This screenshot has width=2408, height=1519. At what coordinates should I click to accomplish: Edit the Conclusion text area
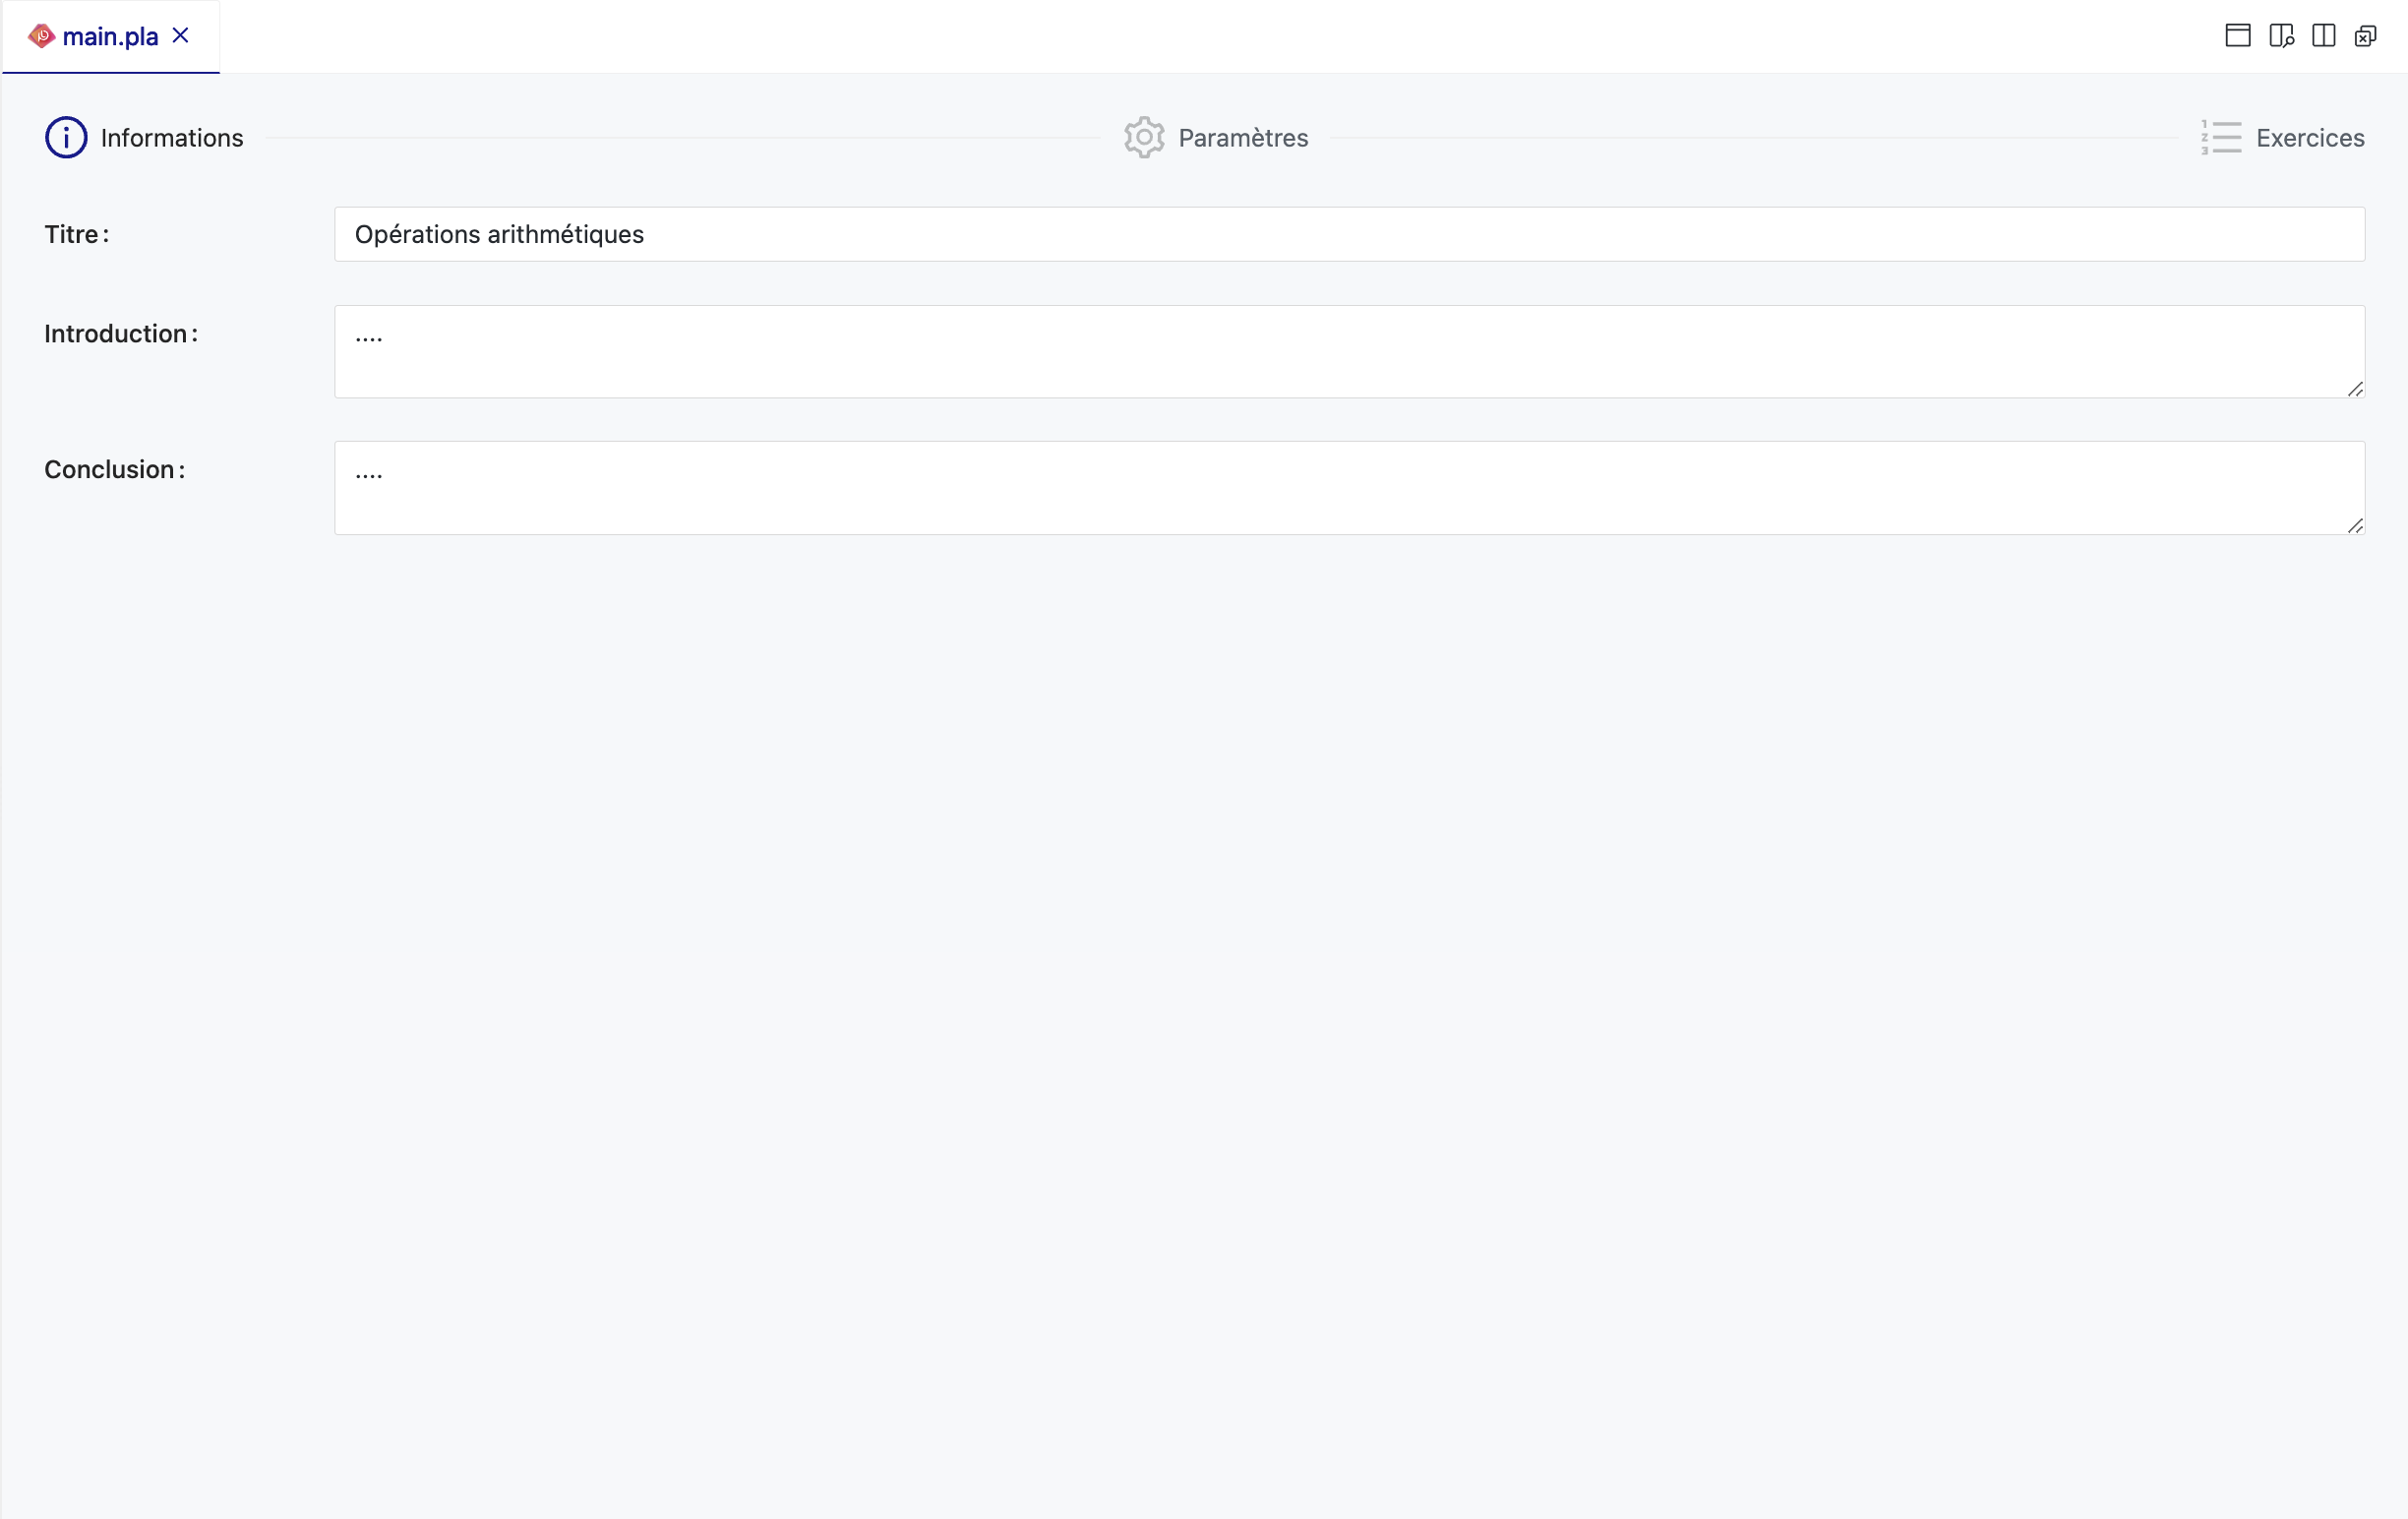(x=1349, y=487)
